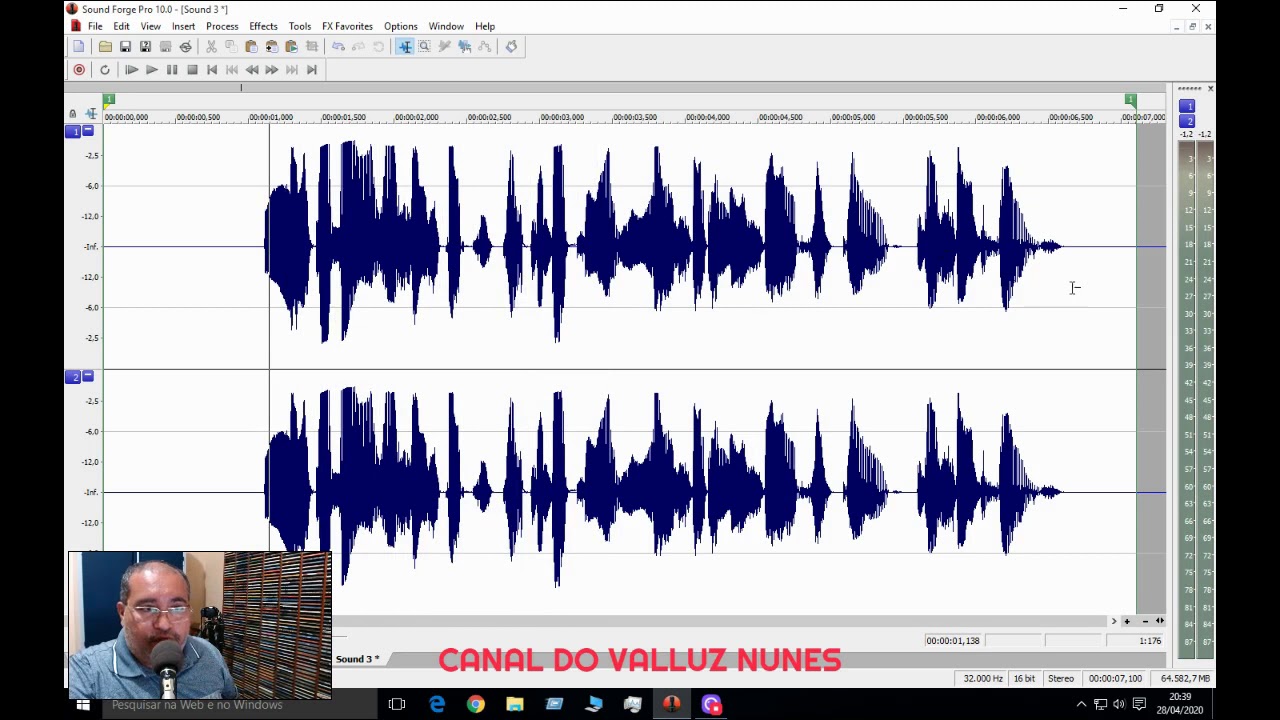Click the Play Clipboard icon

291,47
